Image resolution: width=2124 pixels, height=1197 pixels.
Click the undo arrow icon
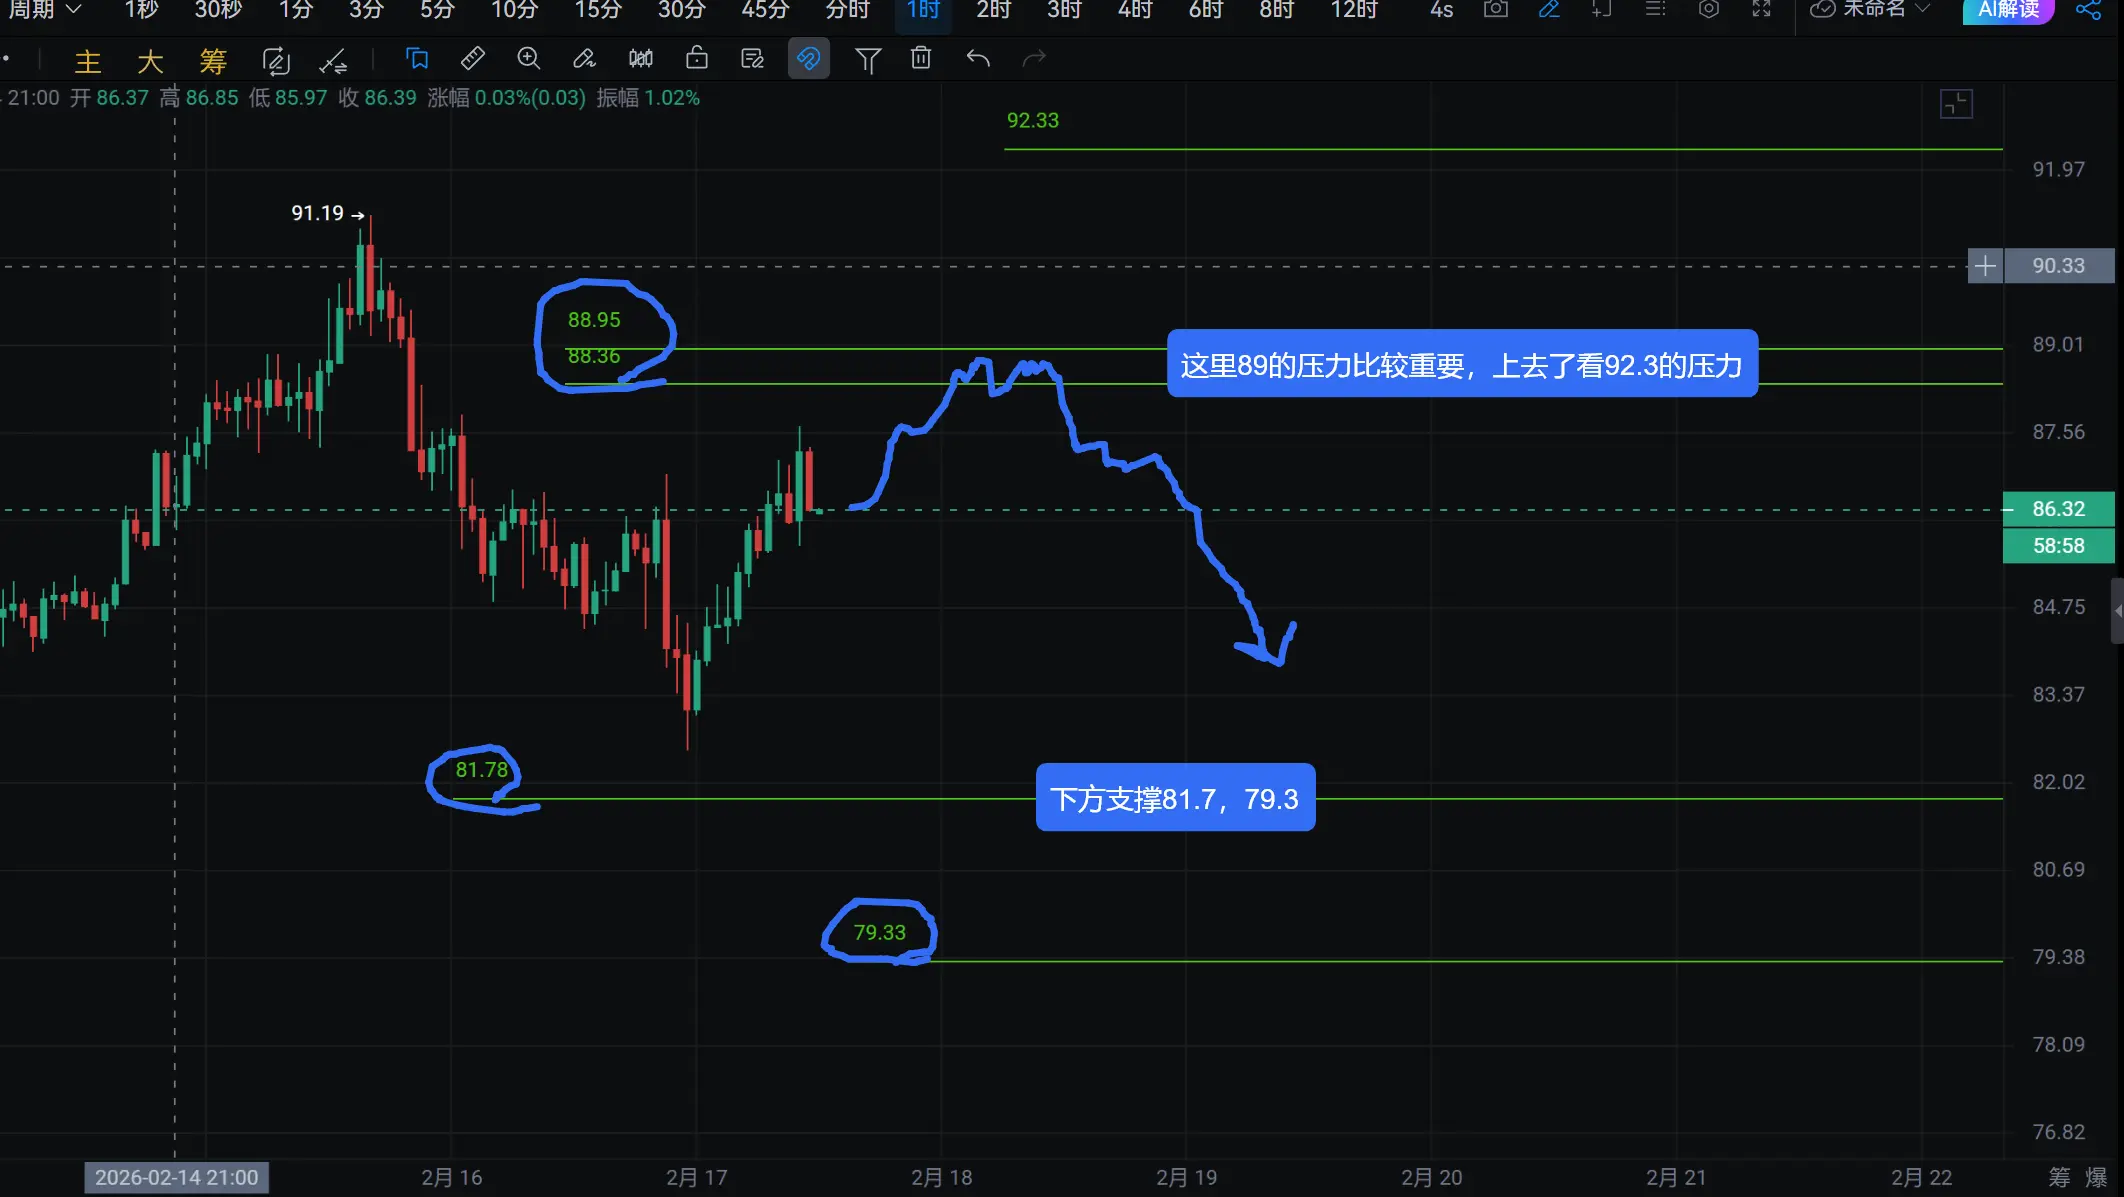pos(978,59)
